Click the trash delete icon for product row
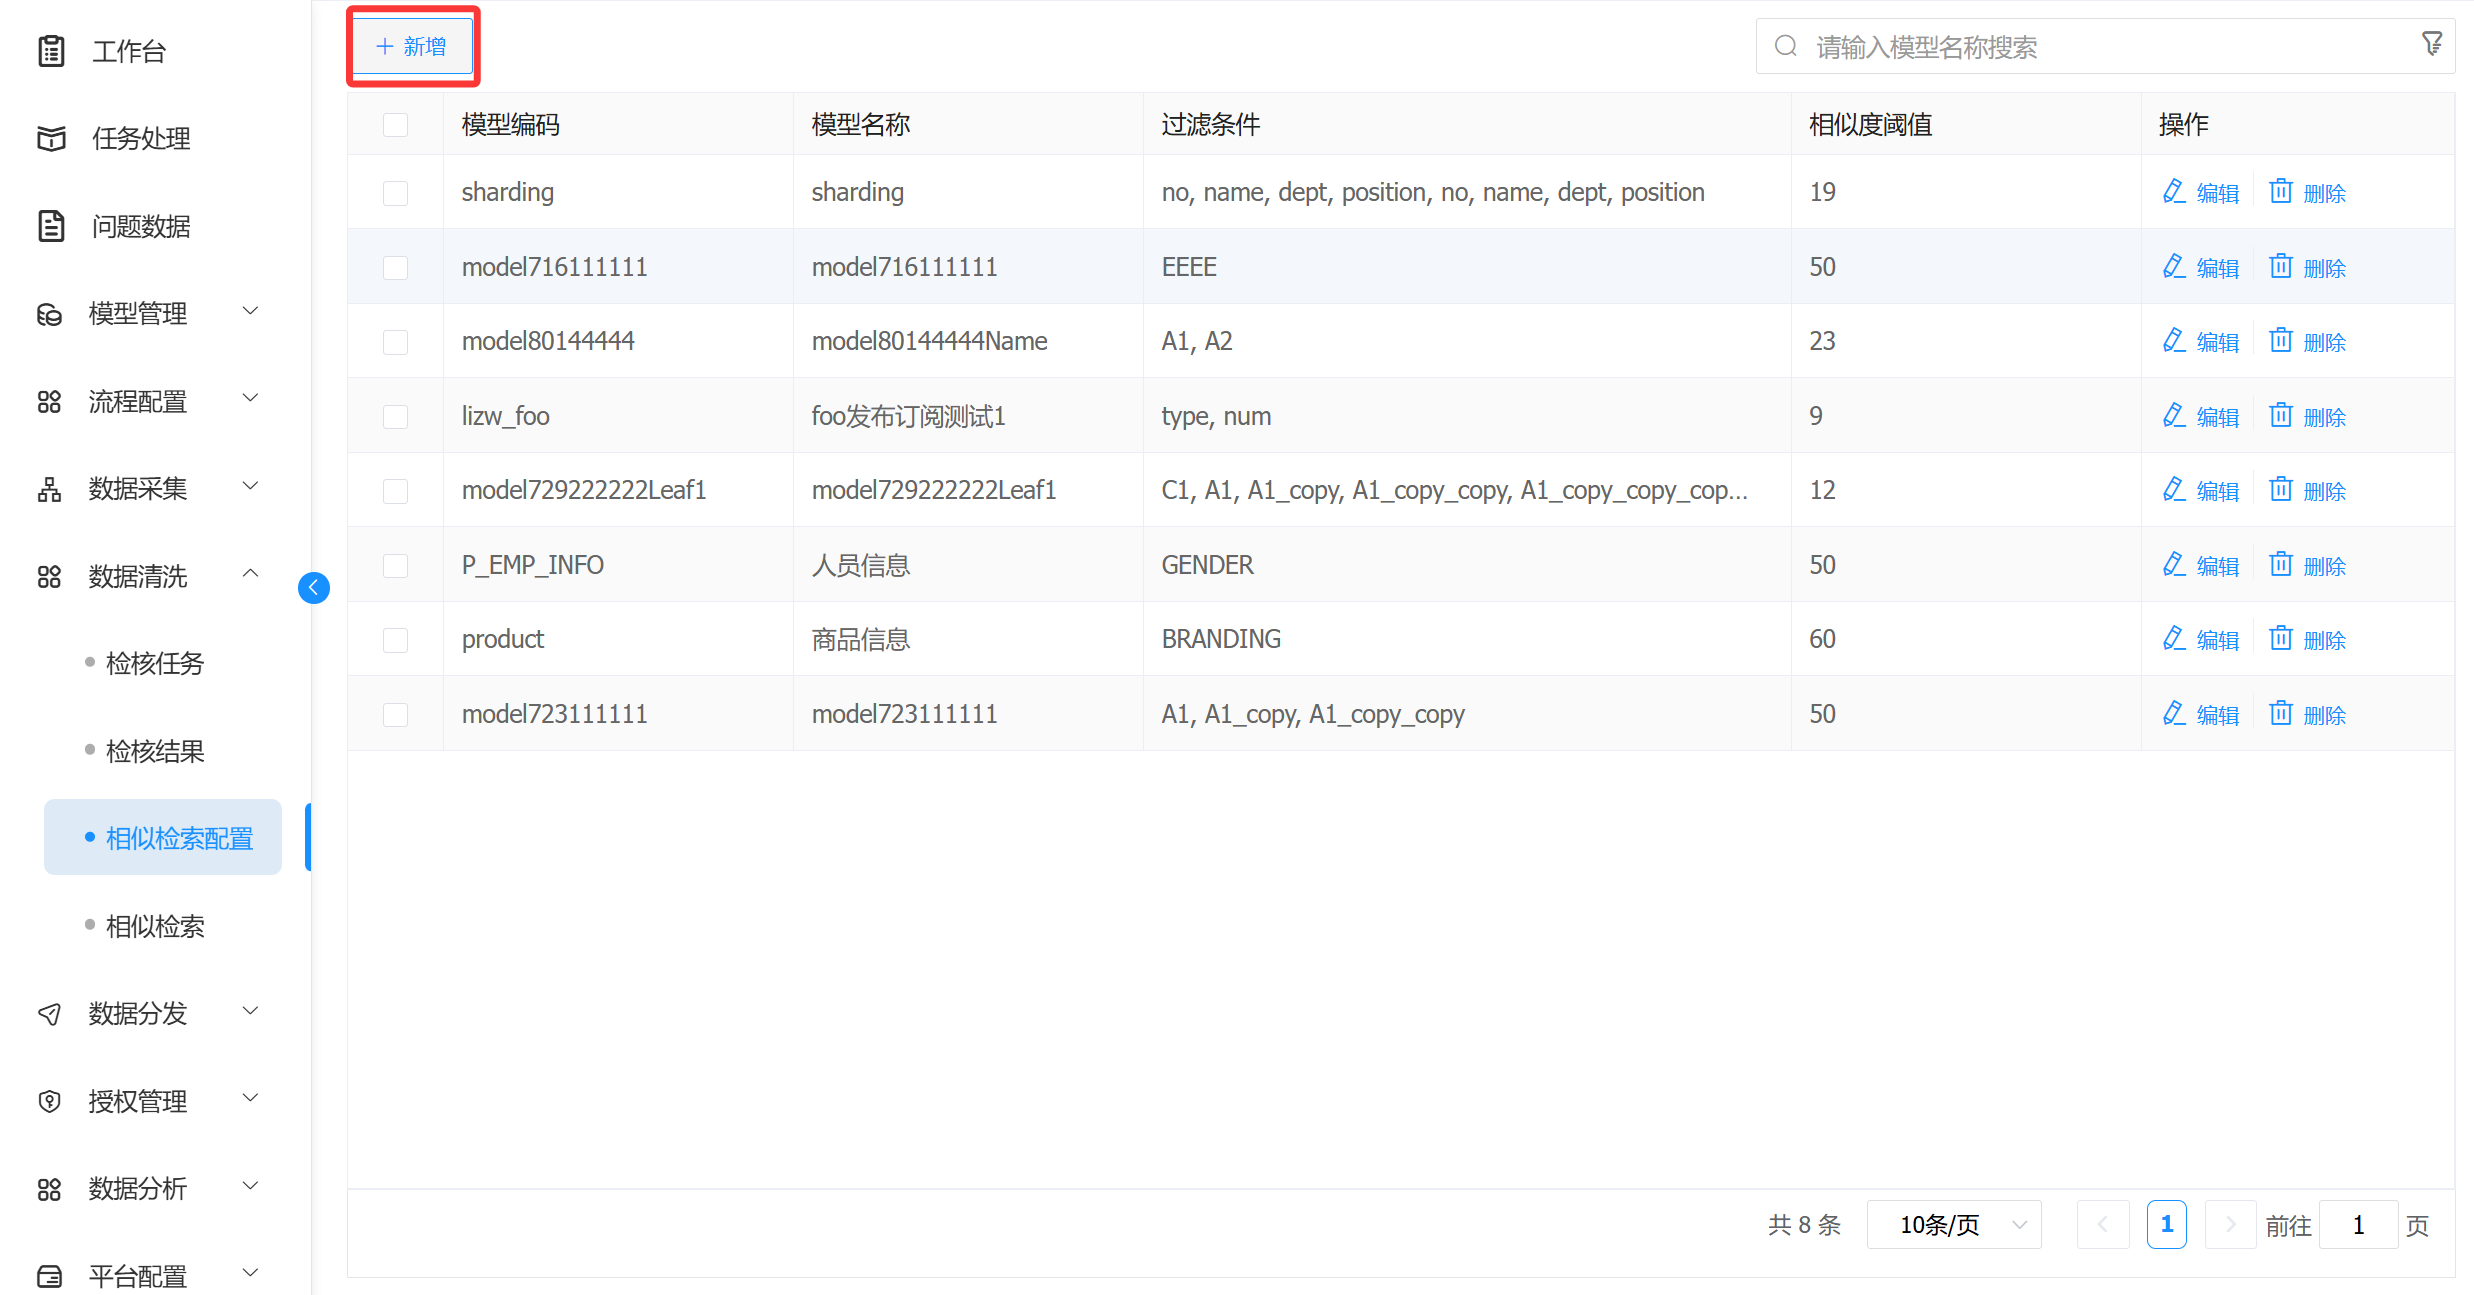 pyautogui.click(x=2280, y=638)
